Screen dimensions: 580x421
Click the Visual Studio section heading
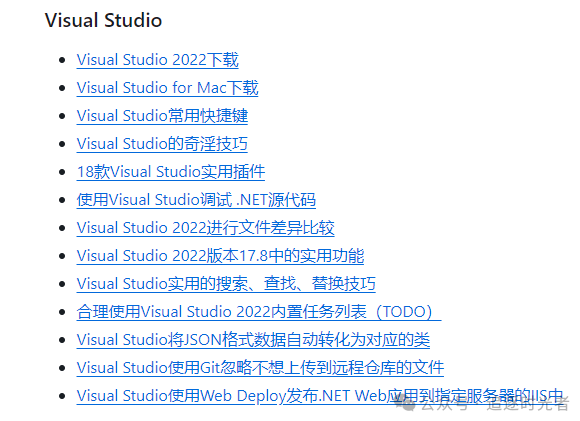103,20
